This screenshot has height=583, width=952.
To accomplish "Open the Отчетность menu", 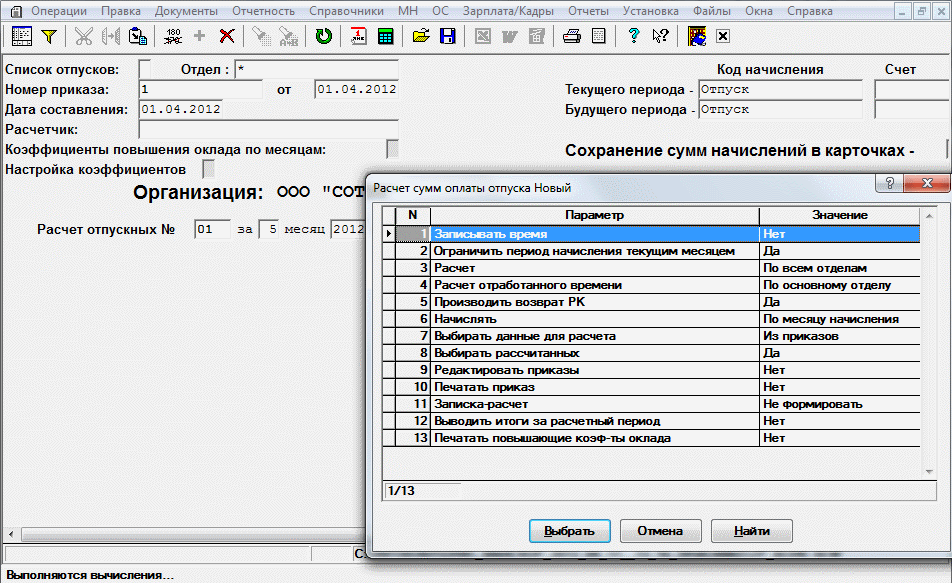I will click(x=264, y=11).
